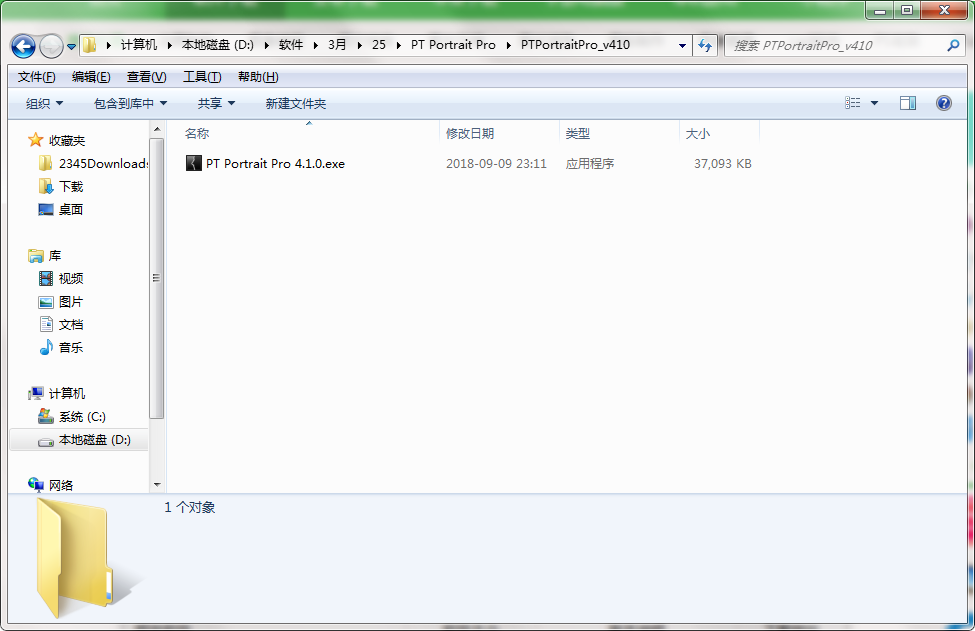Open the 文档 library
Screen dimensions: 975x631
[x=71, y=325]
